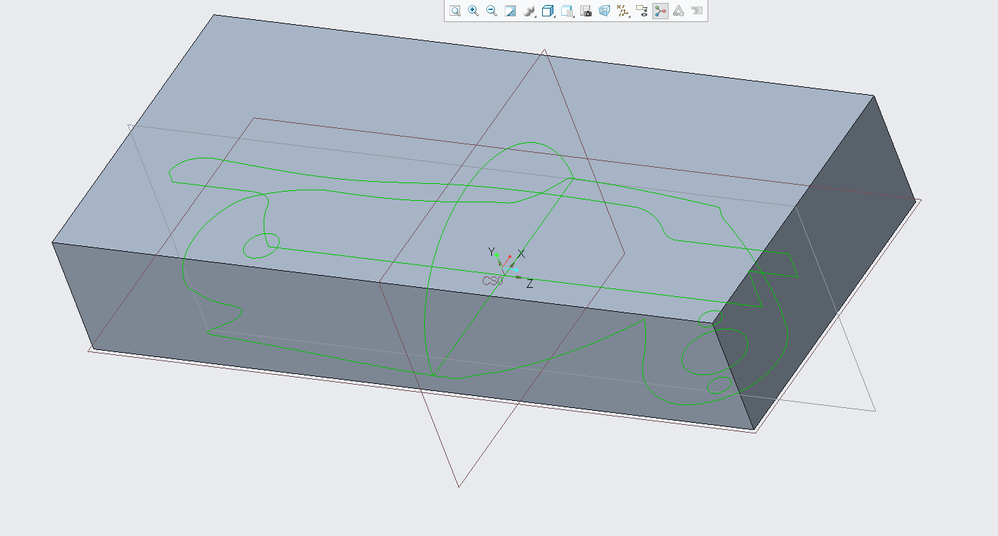Click the rightmost faded toolbar icon
998x536 pixels.
pyautogui.click(x=697, y=11)
